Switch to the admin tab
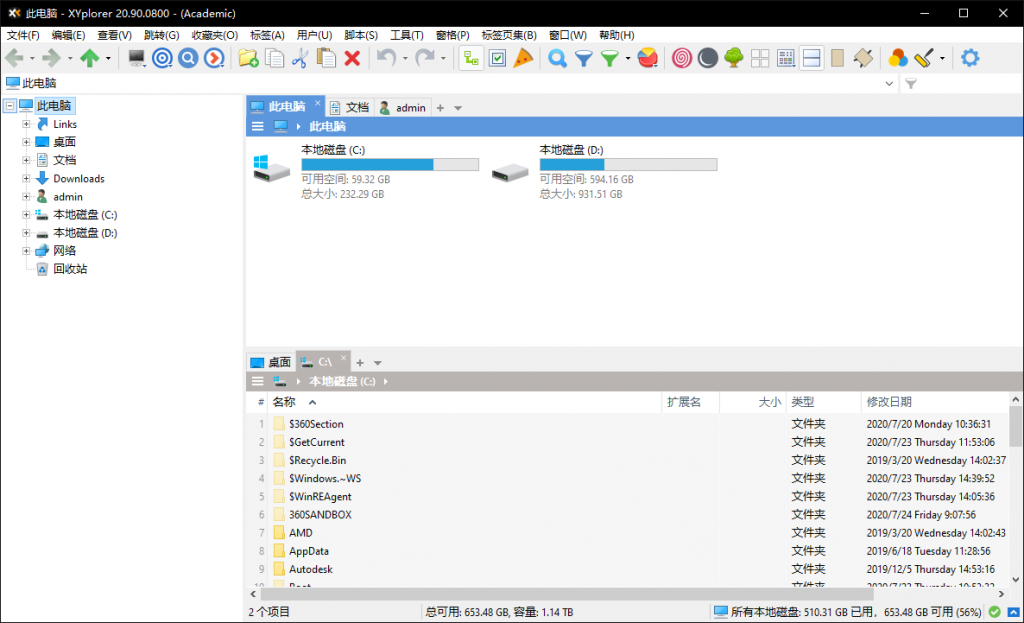The height and width of the screenshot is (623, 1024). [x=403, y=108]
